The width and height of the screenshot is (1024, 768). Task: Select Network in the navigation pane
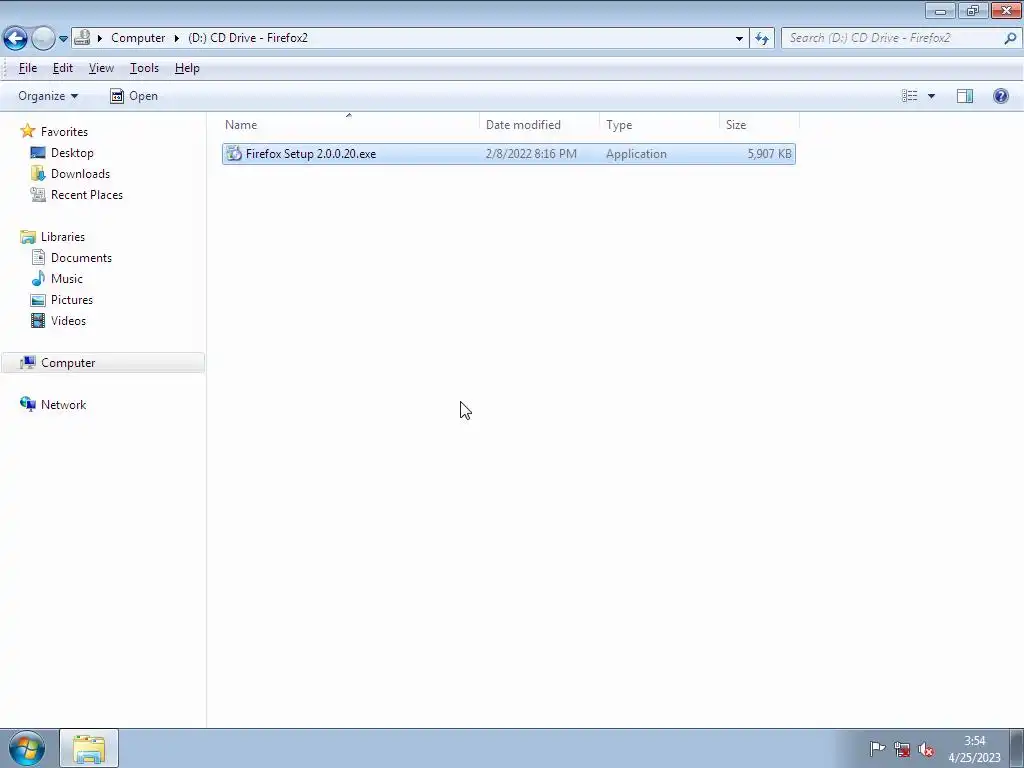63,405
